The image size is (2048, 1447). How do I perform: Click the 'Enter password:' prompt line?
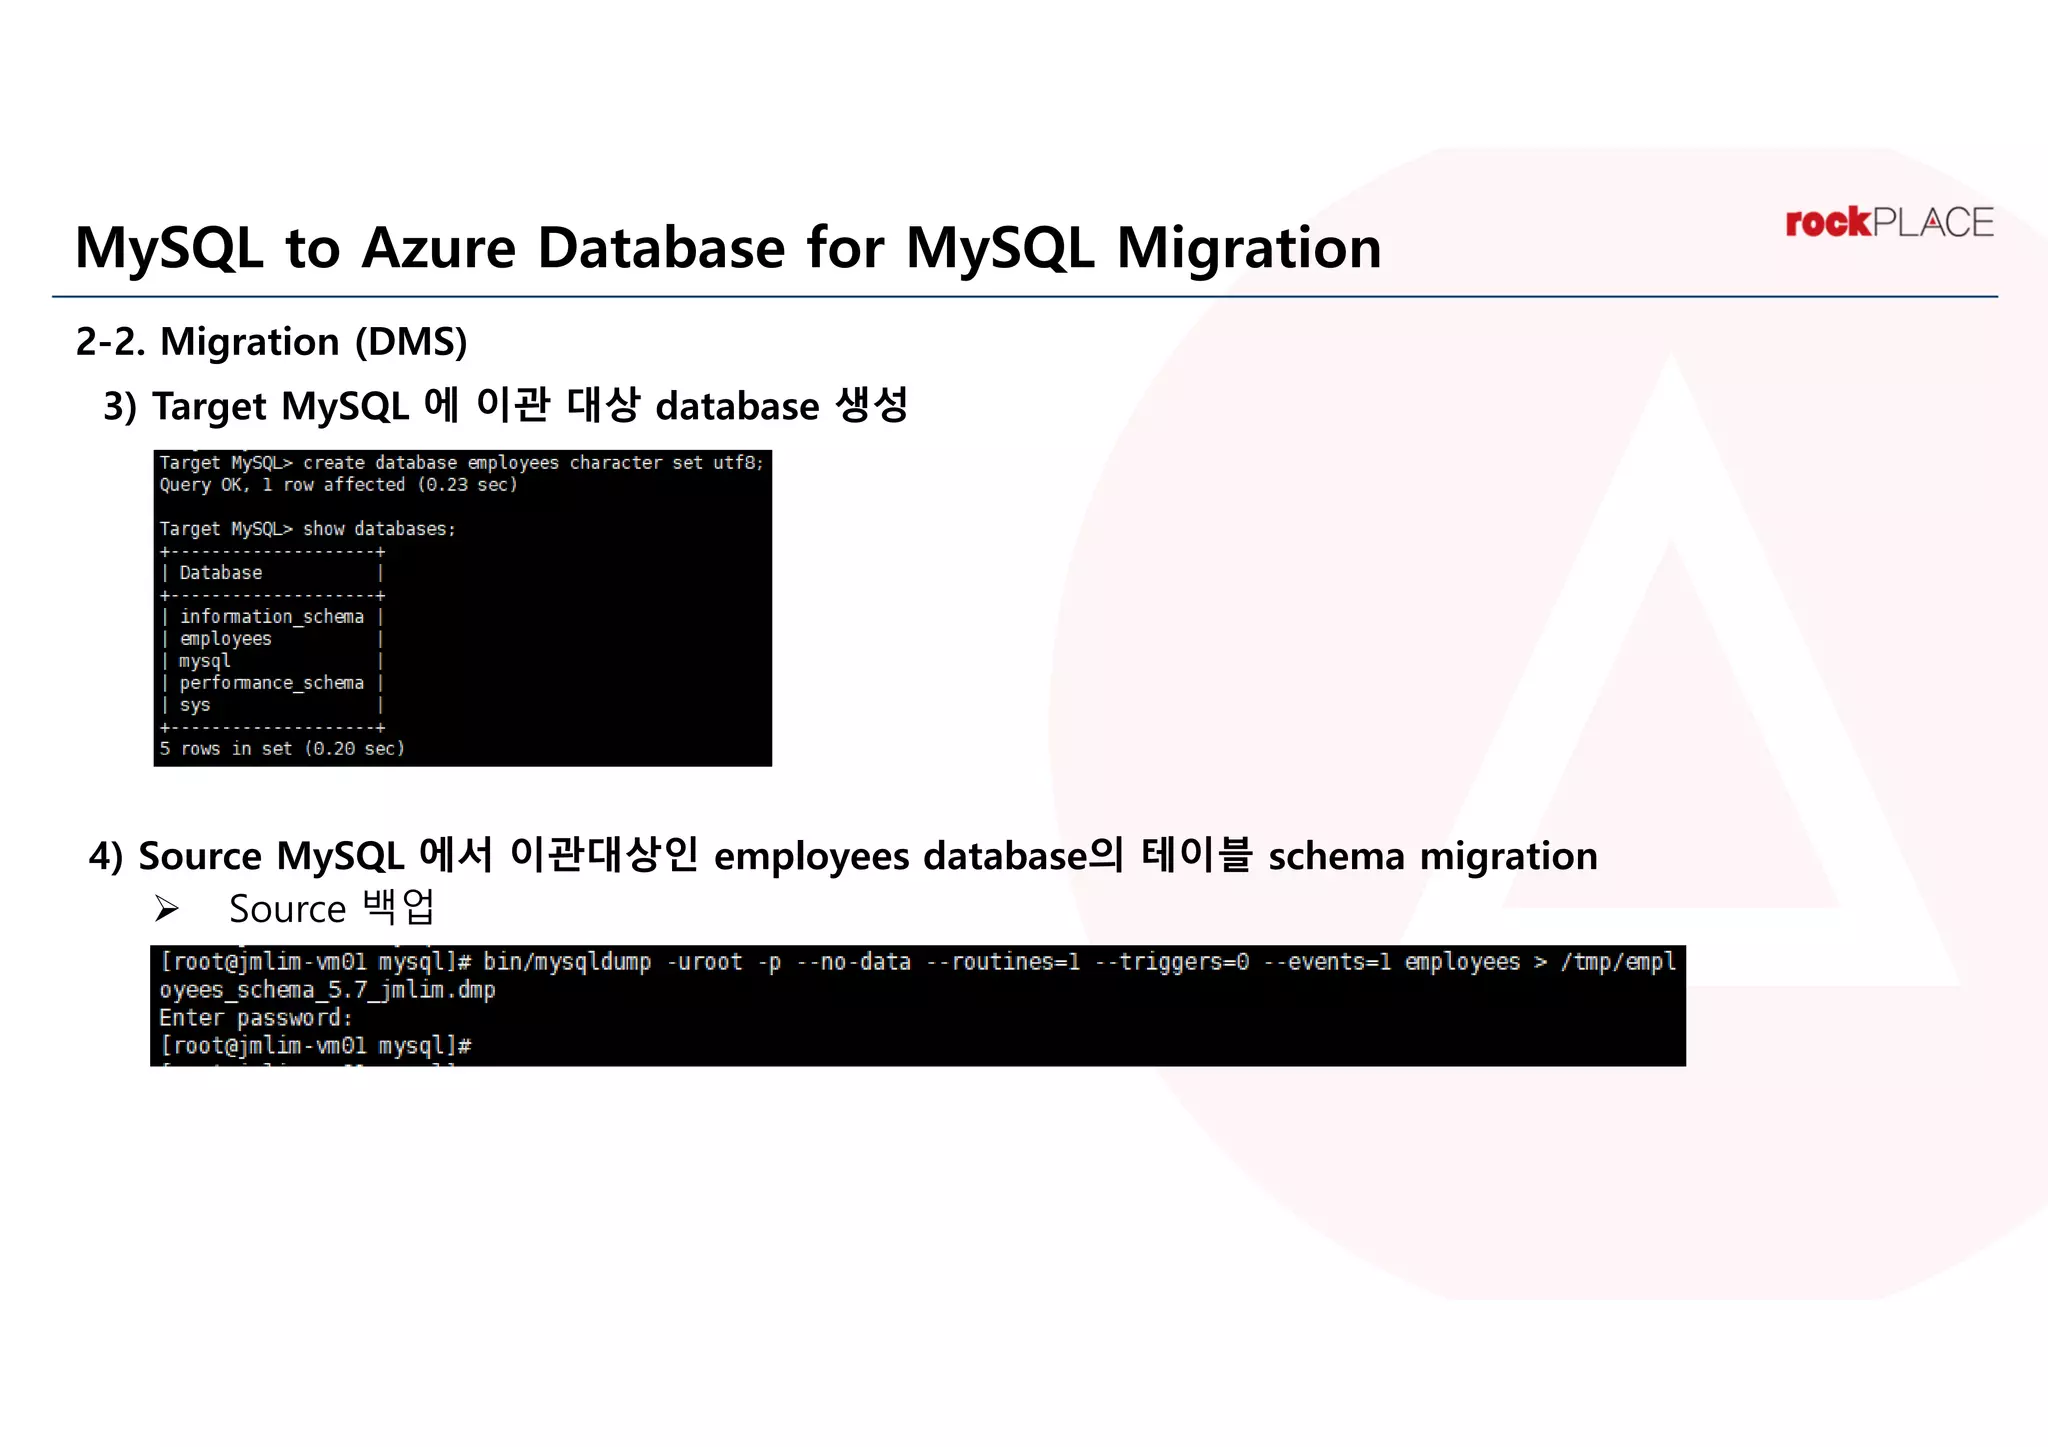pyautogui.click(x=256, y=1018)
